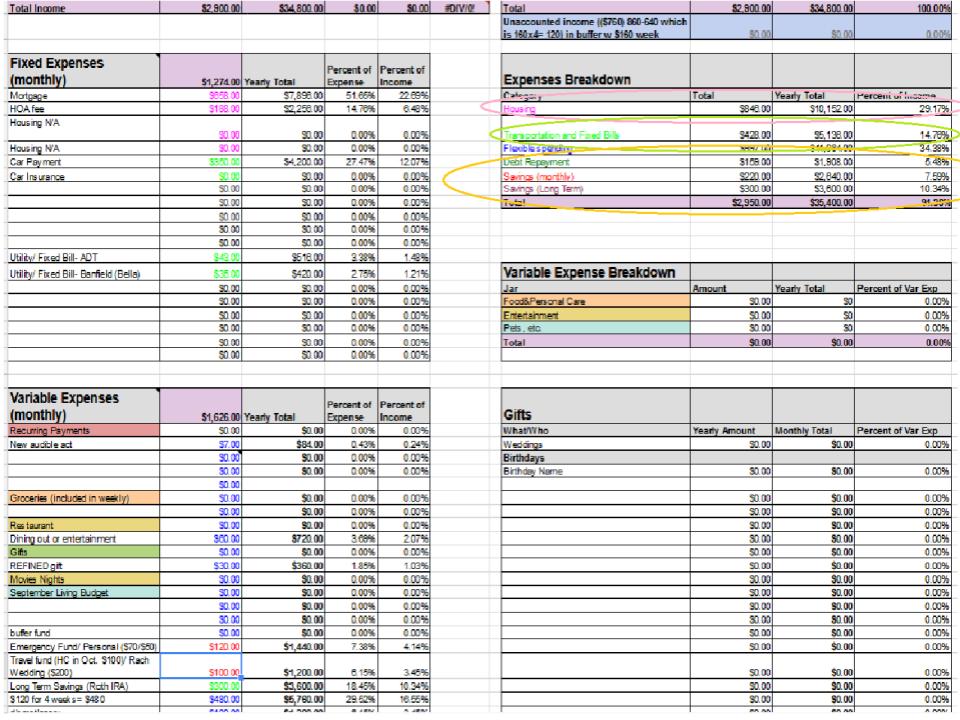Click the Savings (Long Term) category cell
The width and height of the screenshot is (960, 720).
595,189
